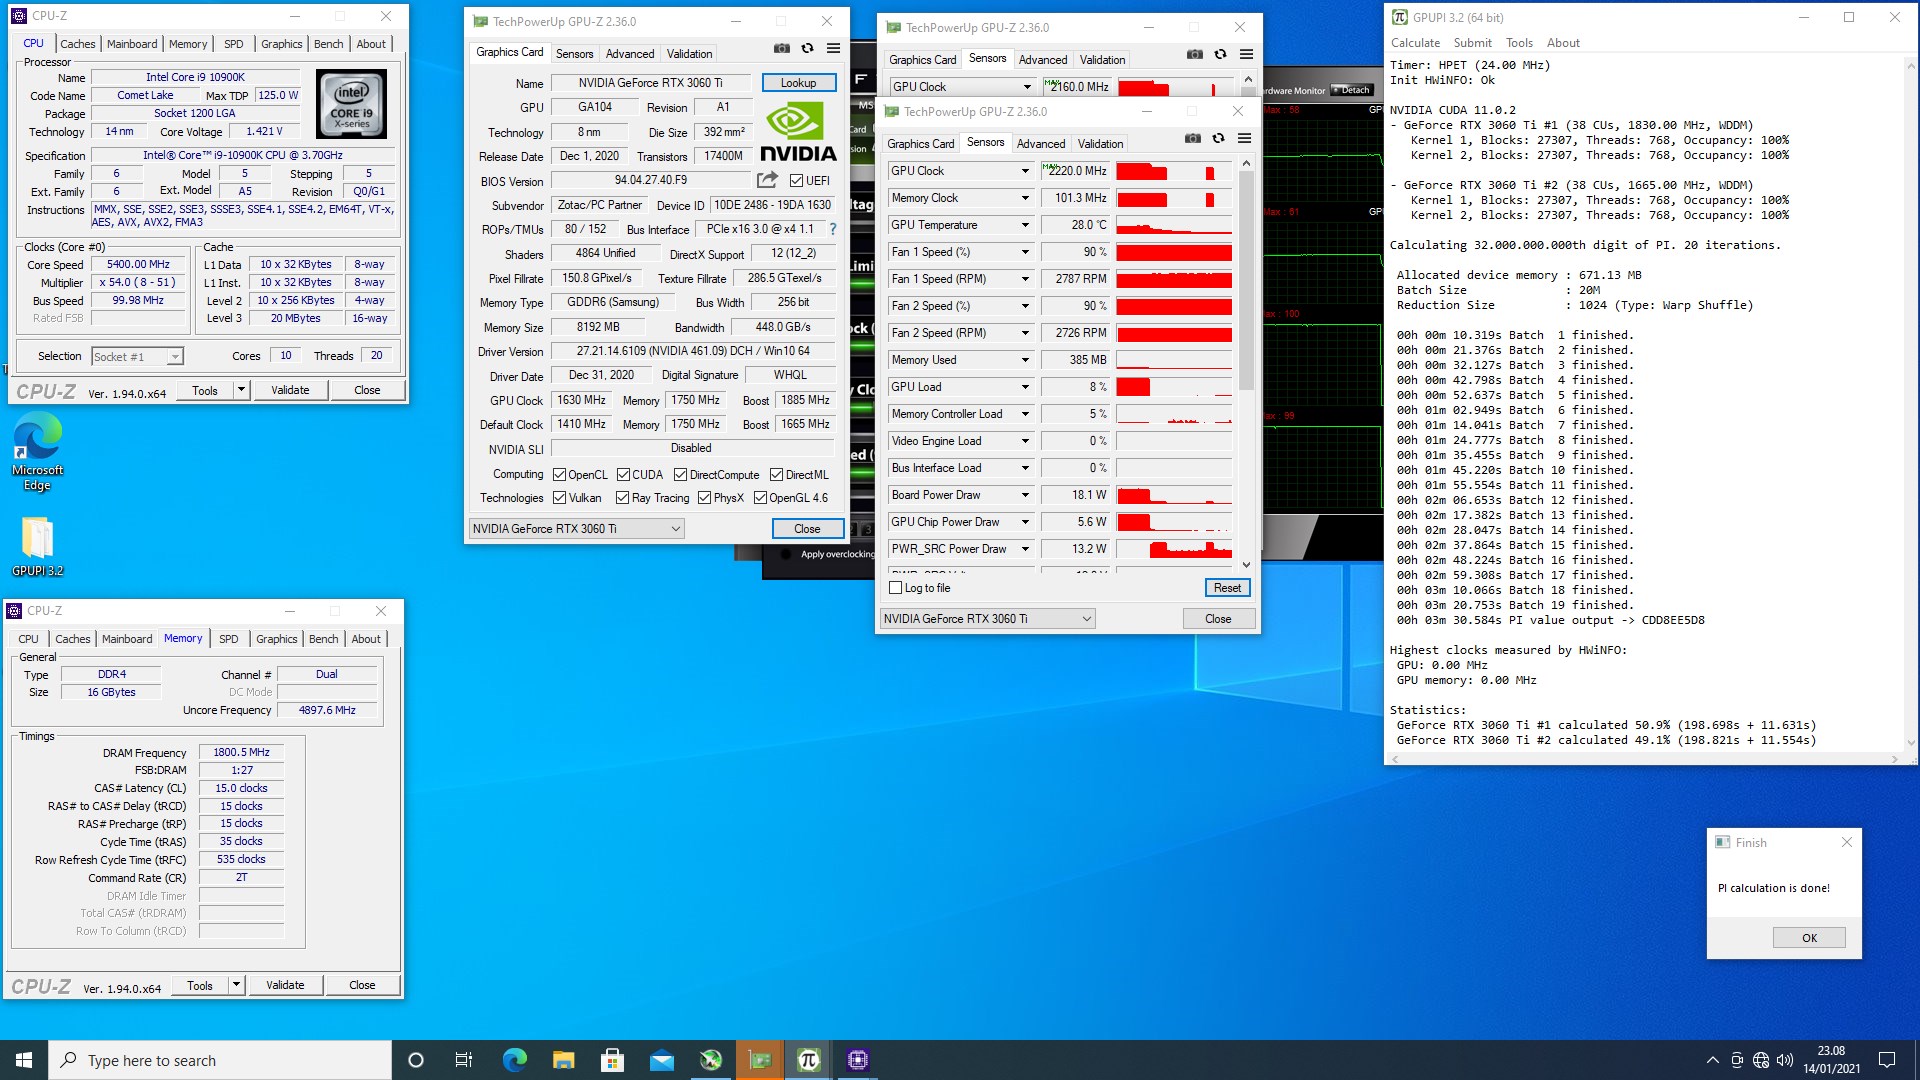The image size is (1920, 1080).
Task: Toggle the Vulkan checkbox
Action: click(559, 498)
